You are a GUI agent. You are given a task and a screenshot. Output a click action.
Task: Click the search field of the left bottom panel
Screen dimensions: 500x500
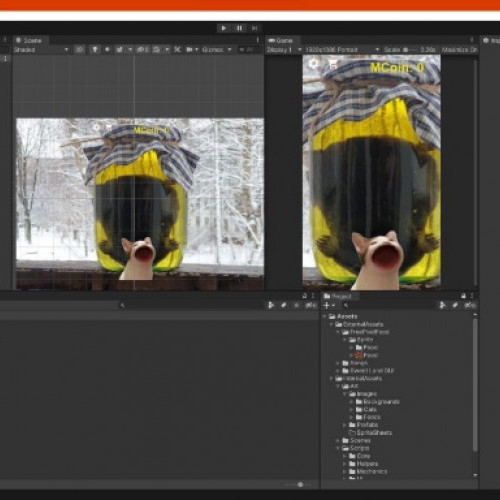click(x=192, y=305)
